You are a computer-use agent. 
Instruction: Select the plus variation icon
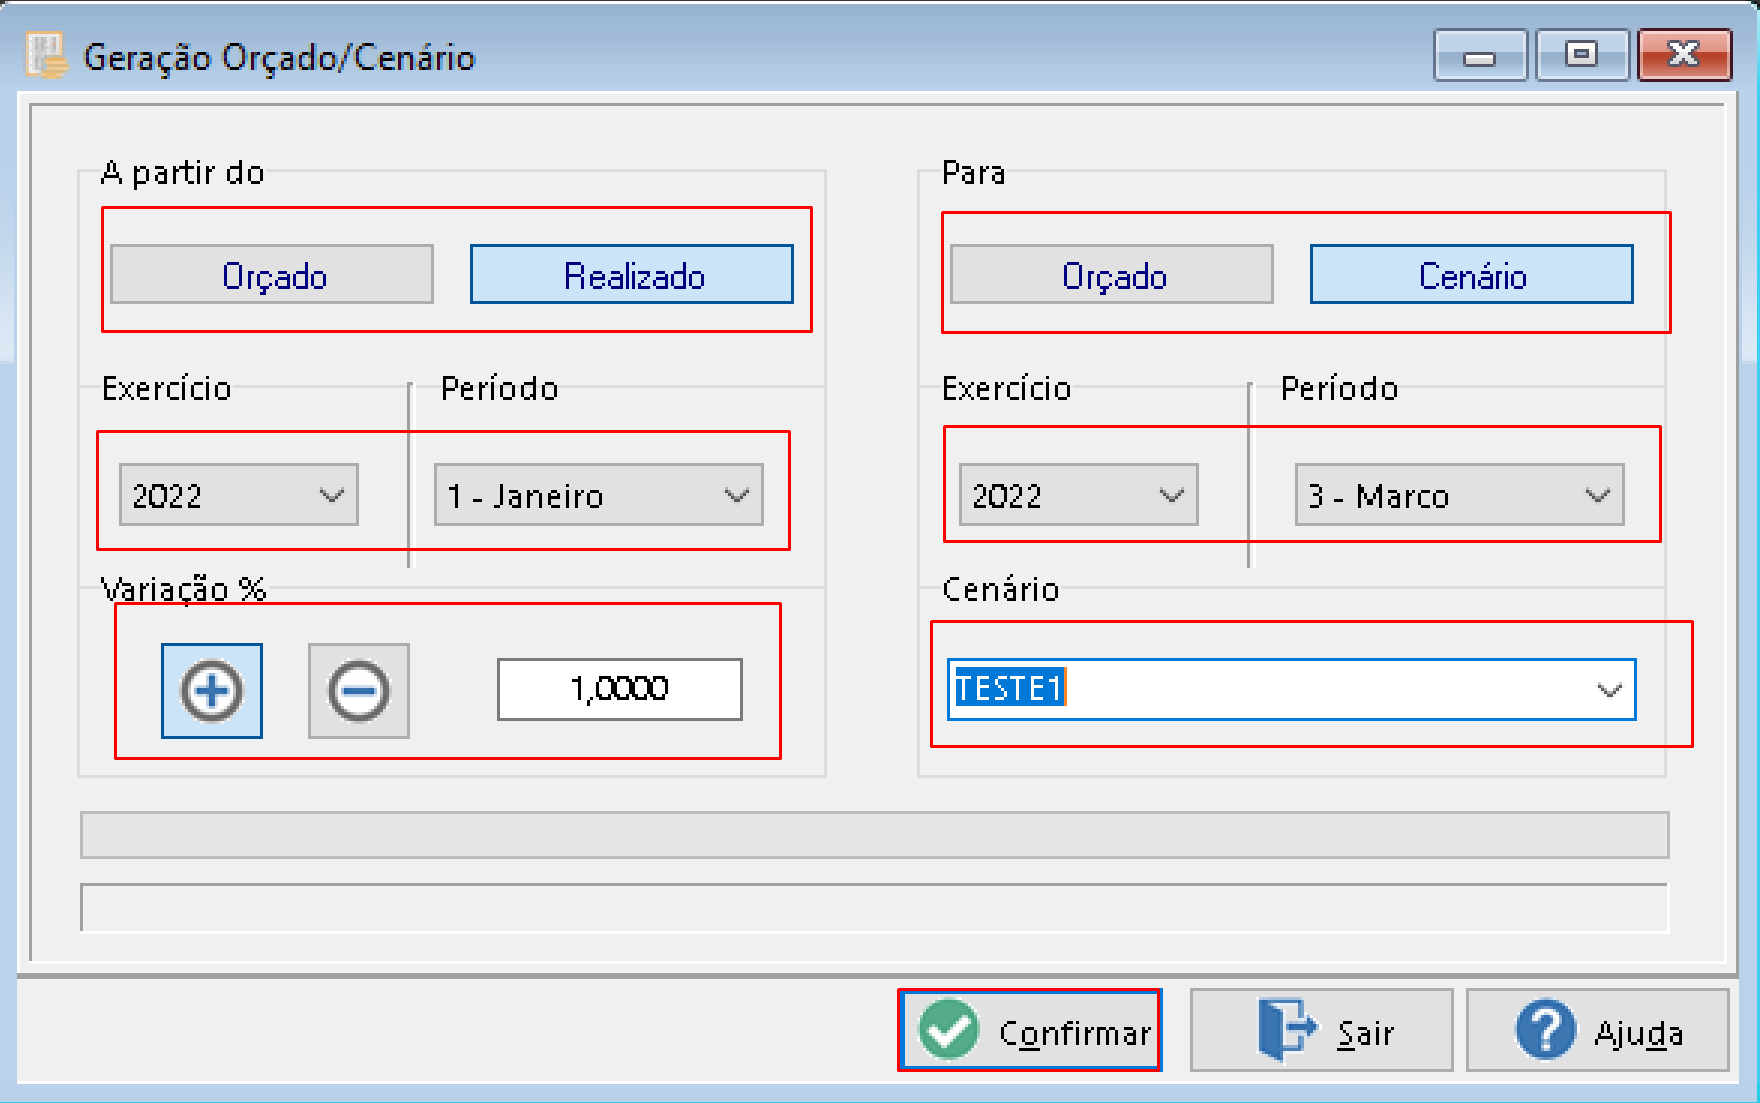pos(212,691)
